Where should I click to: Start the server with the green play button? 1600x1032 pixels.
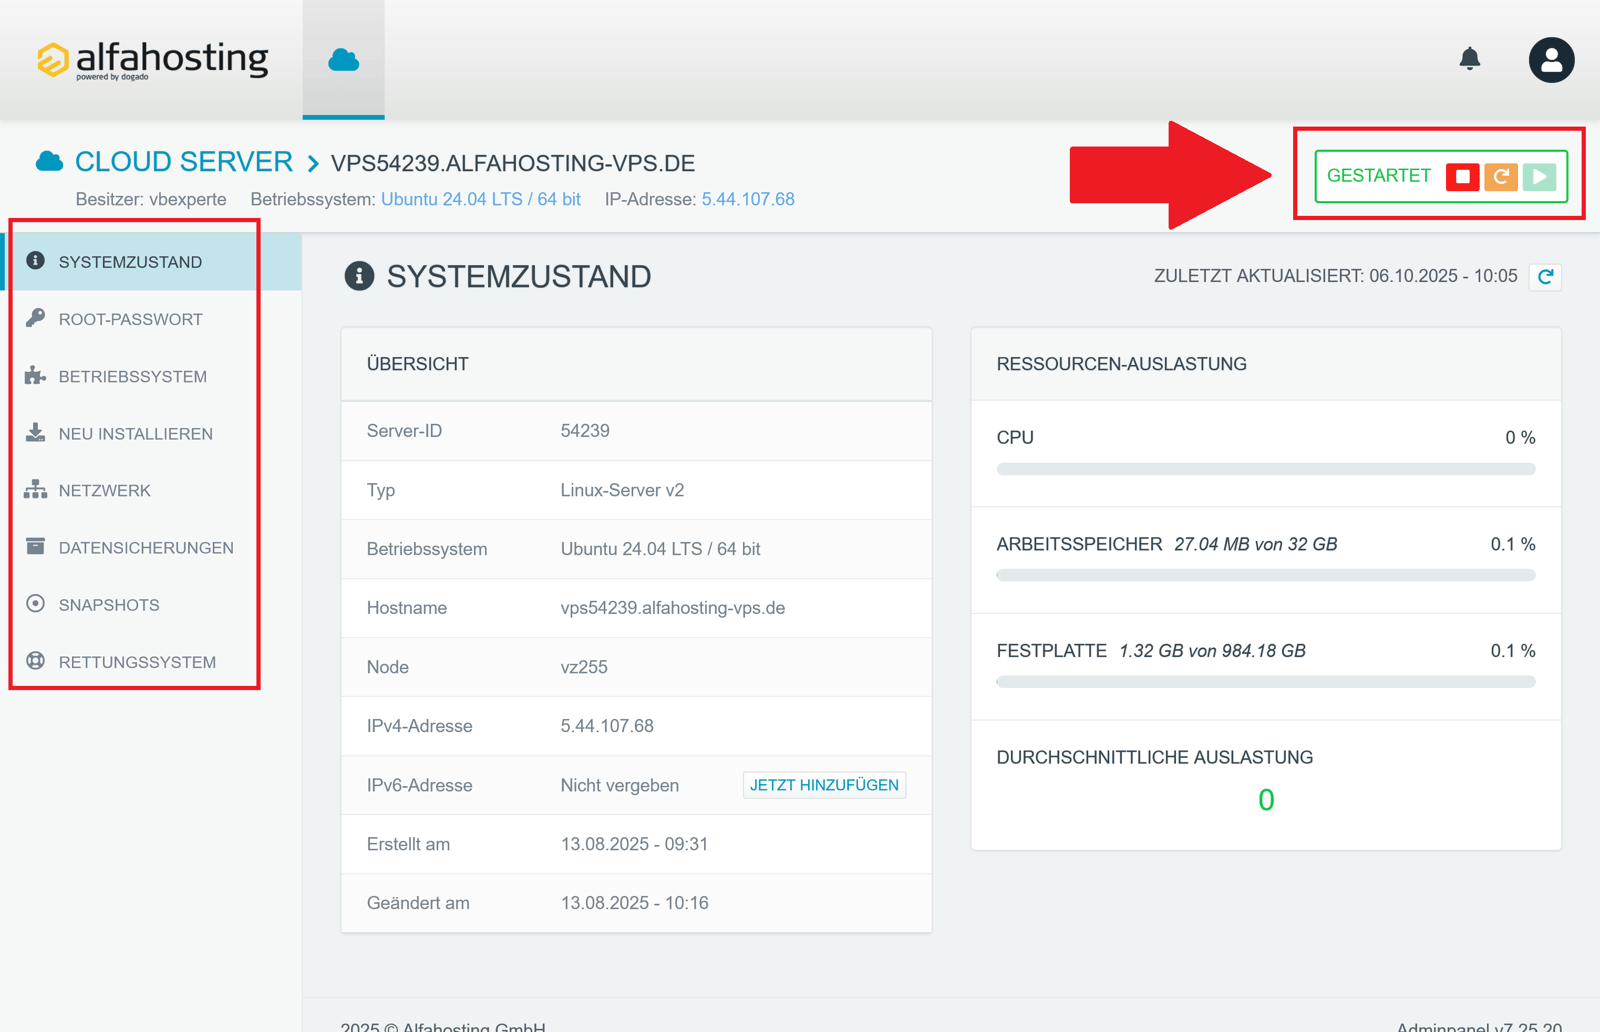click(x=1539, y=175)
